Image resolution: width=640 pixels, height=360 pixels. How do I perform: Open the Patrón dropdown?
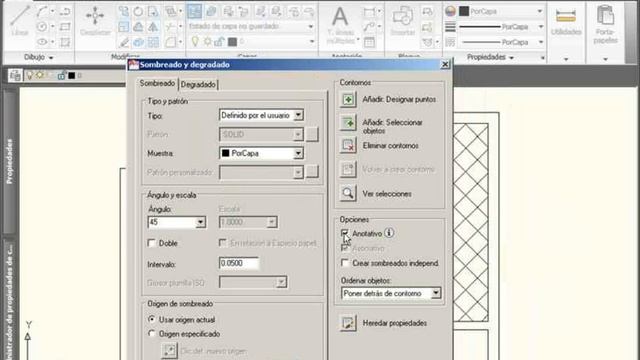pyautogui.click(x=298, y=134)
